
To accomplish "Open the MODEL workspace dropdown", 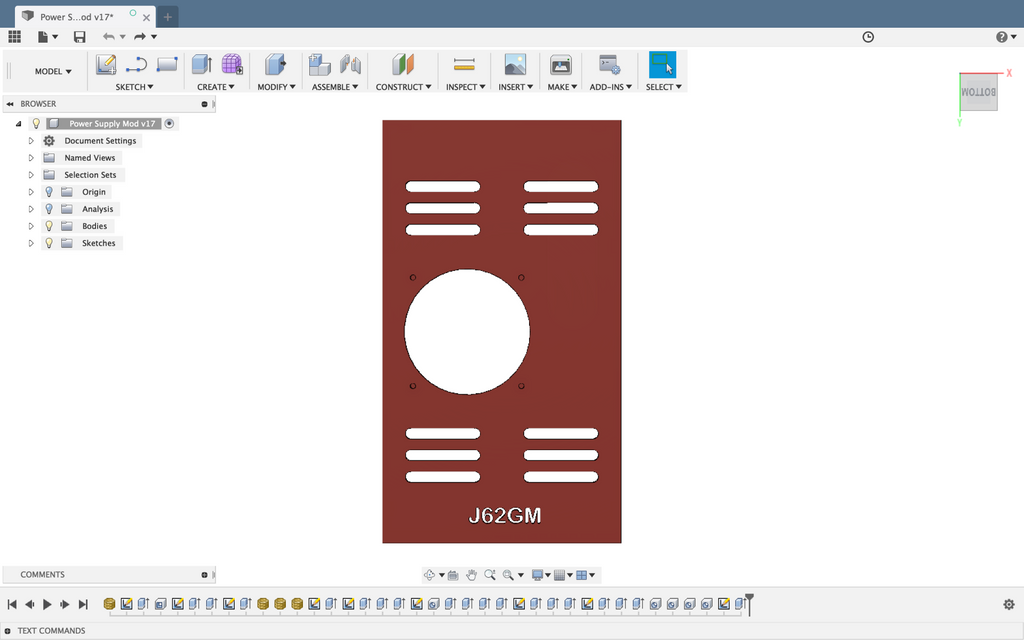I will 53,71.
